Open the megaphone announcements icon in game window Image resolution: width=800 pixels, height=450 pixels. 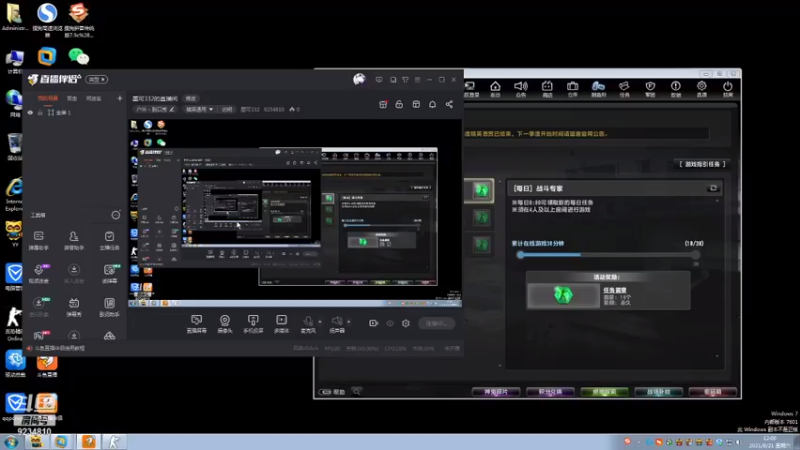[520, 86]
